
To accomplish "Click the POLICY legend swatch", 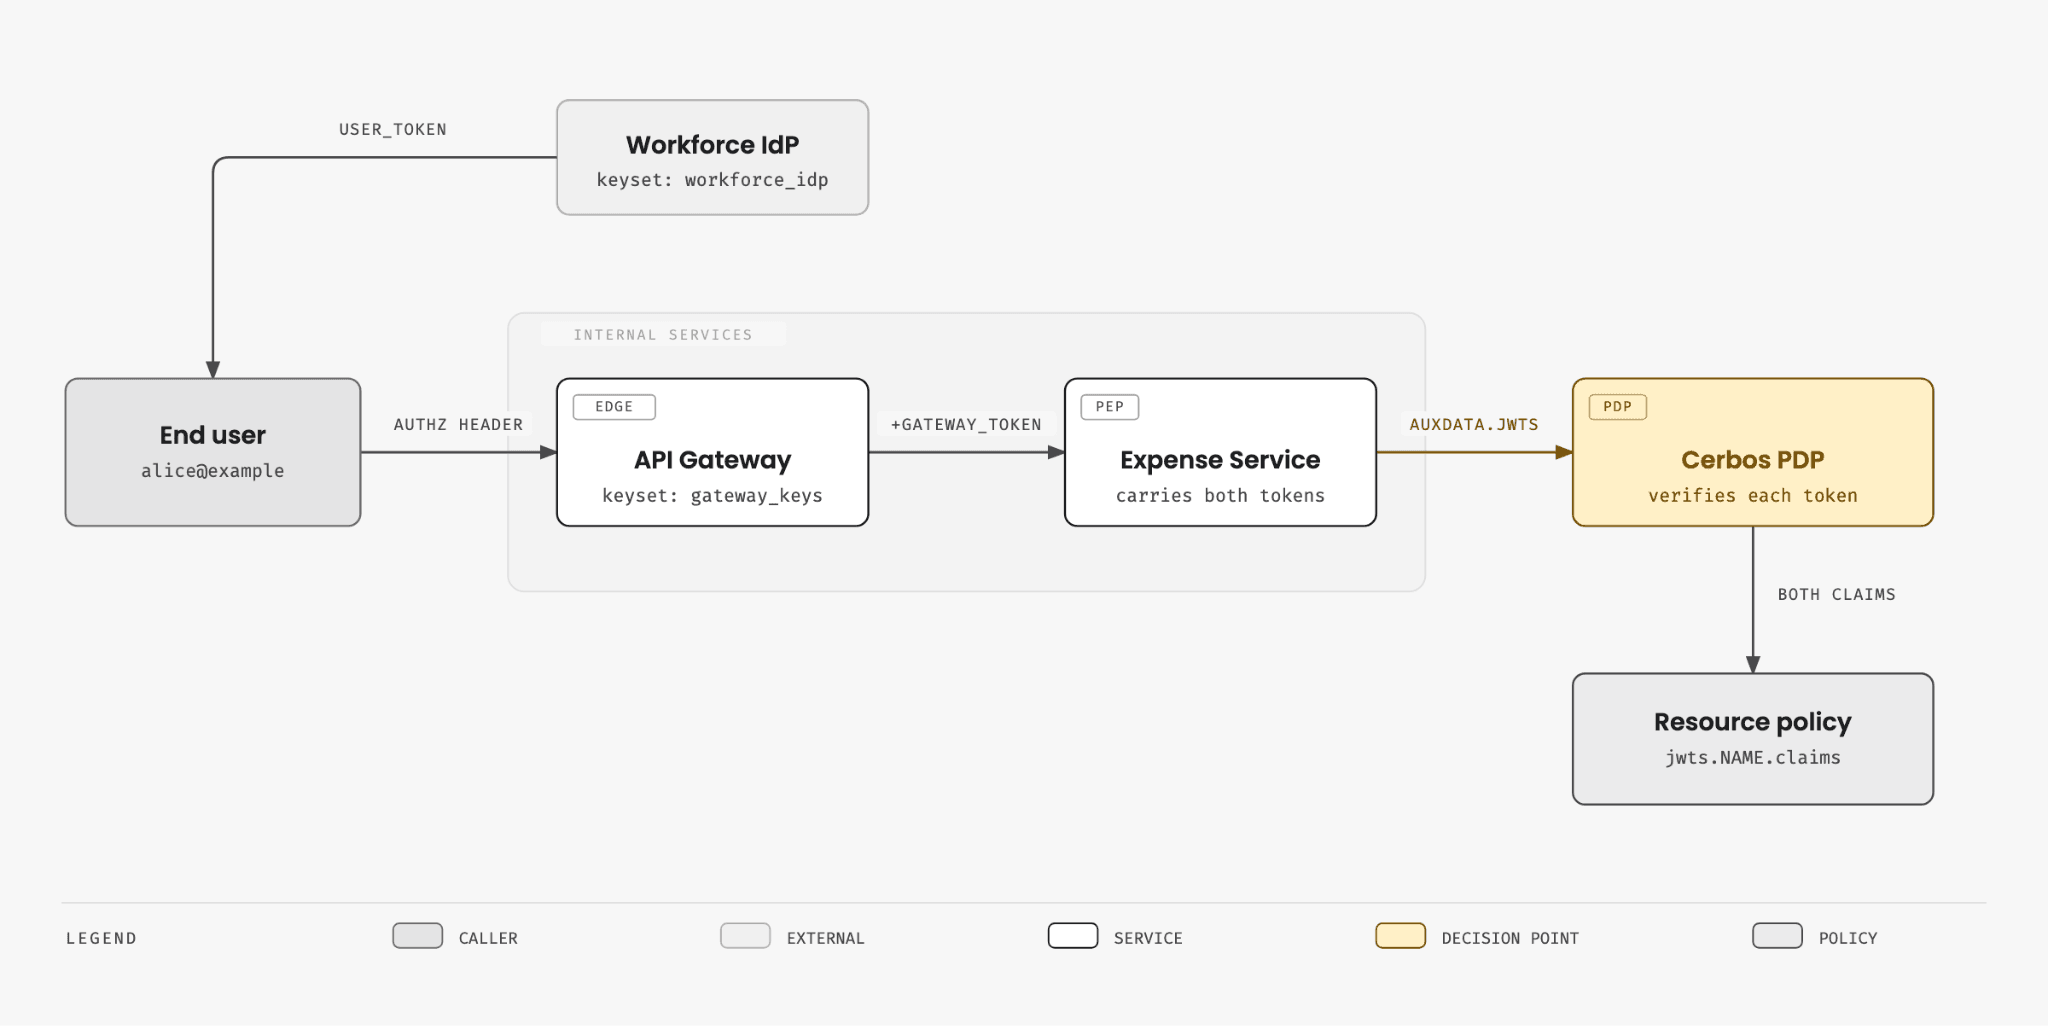I will 1778,936.
